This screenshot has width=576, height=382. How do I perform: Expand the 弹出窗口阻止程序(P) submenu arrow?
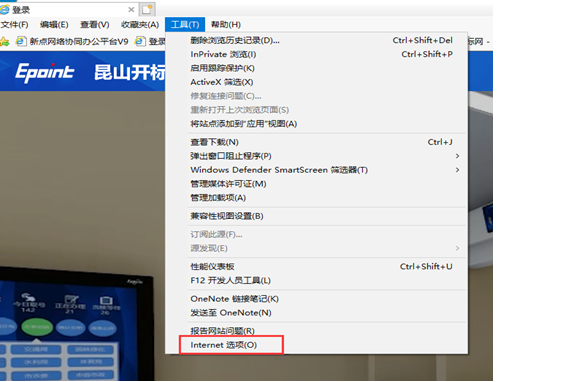[457, 156]
